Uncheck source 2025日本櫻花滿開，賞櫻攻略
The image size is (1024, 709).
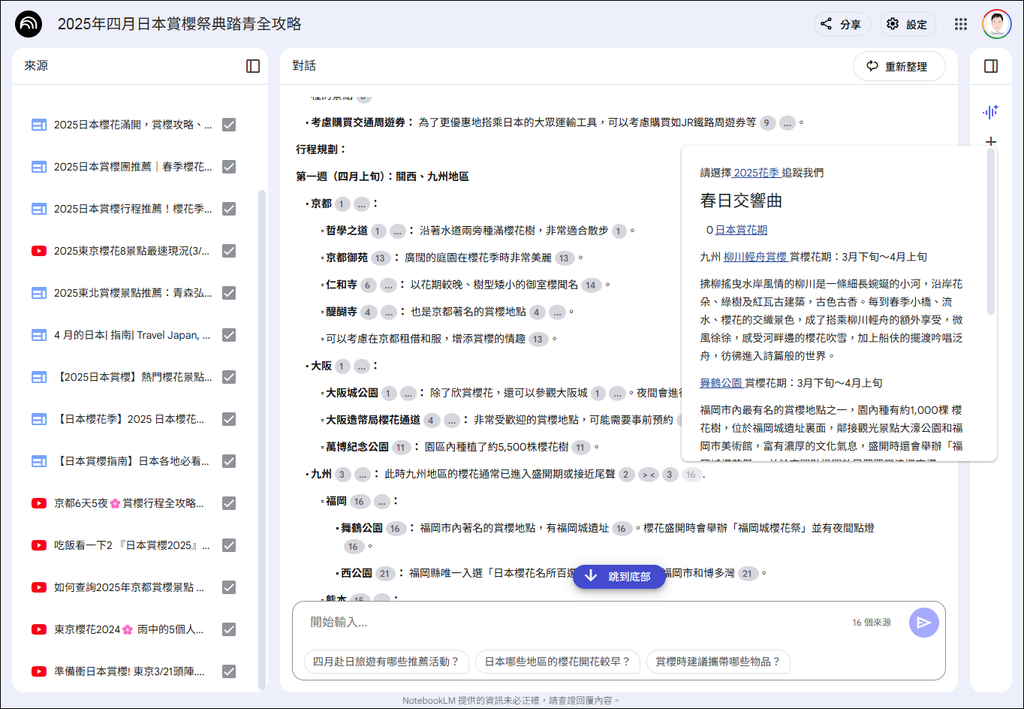(229, 125)
